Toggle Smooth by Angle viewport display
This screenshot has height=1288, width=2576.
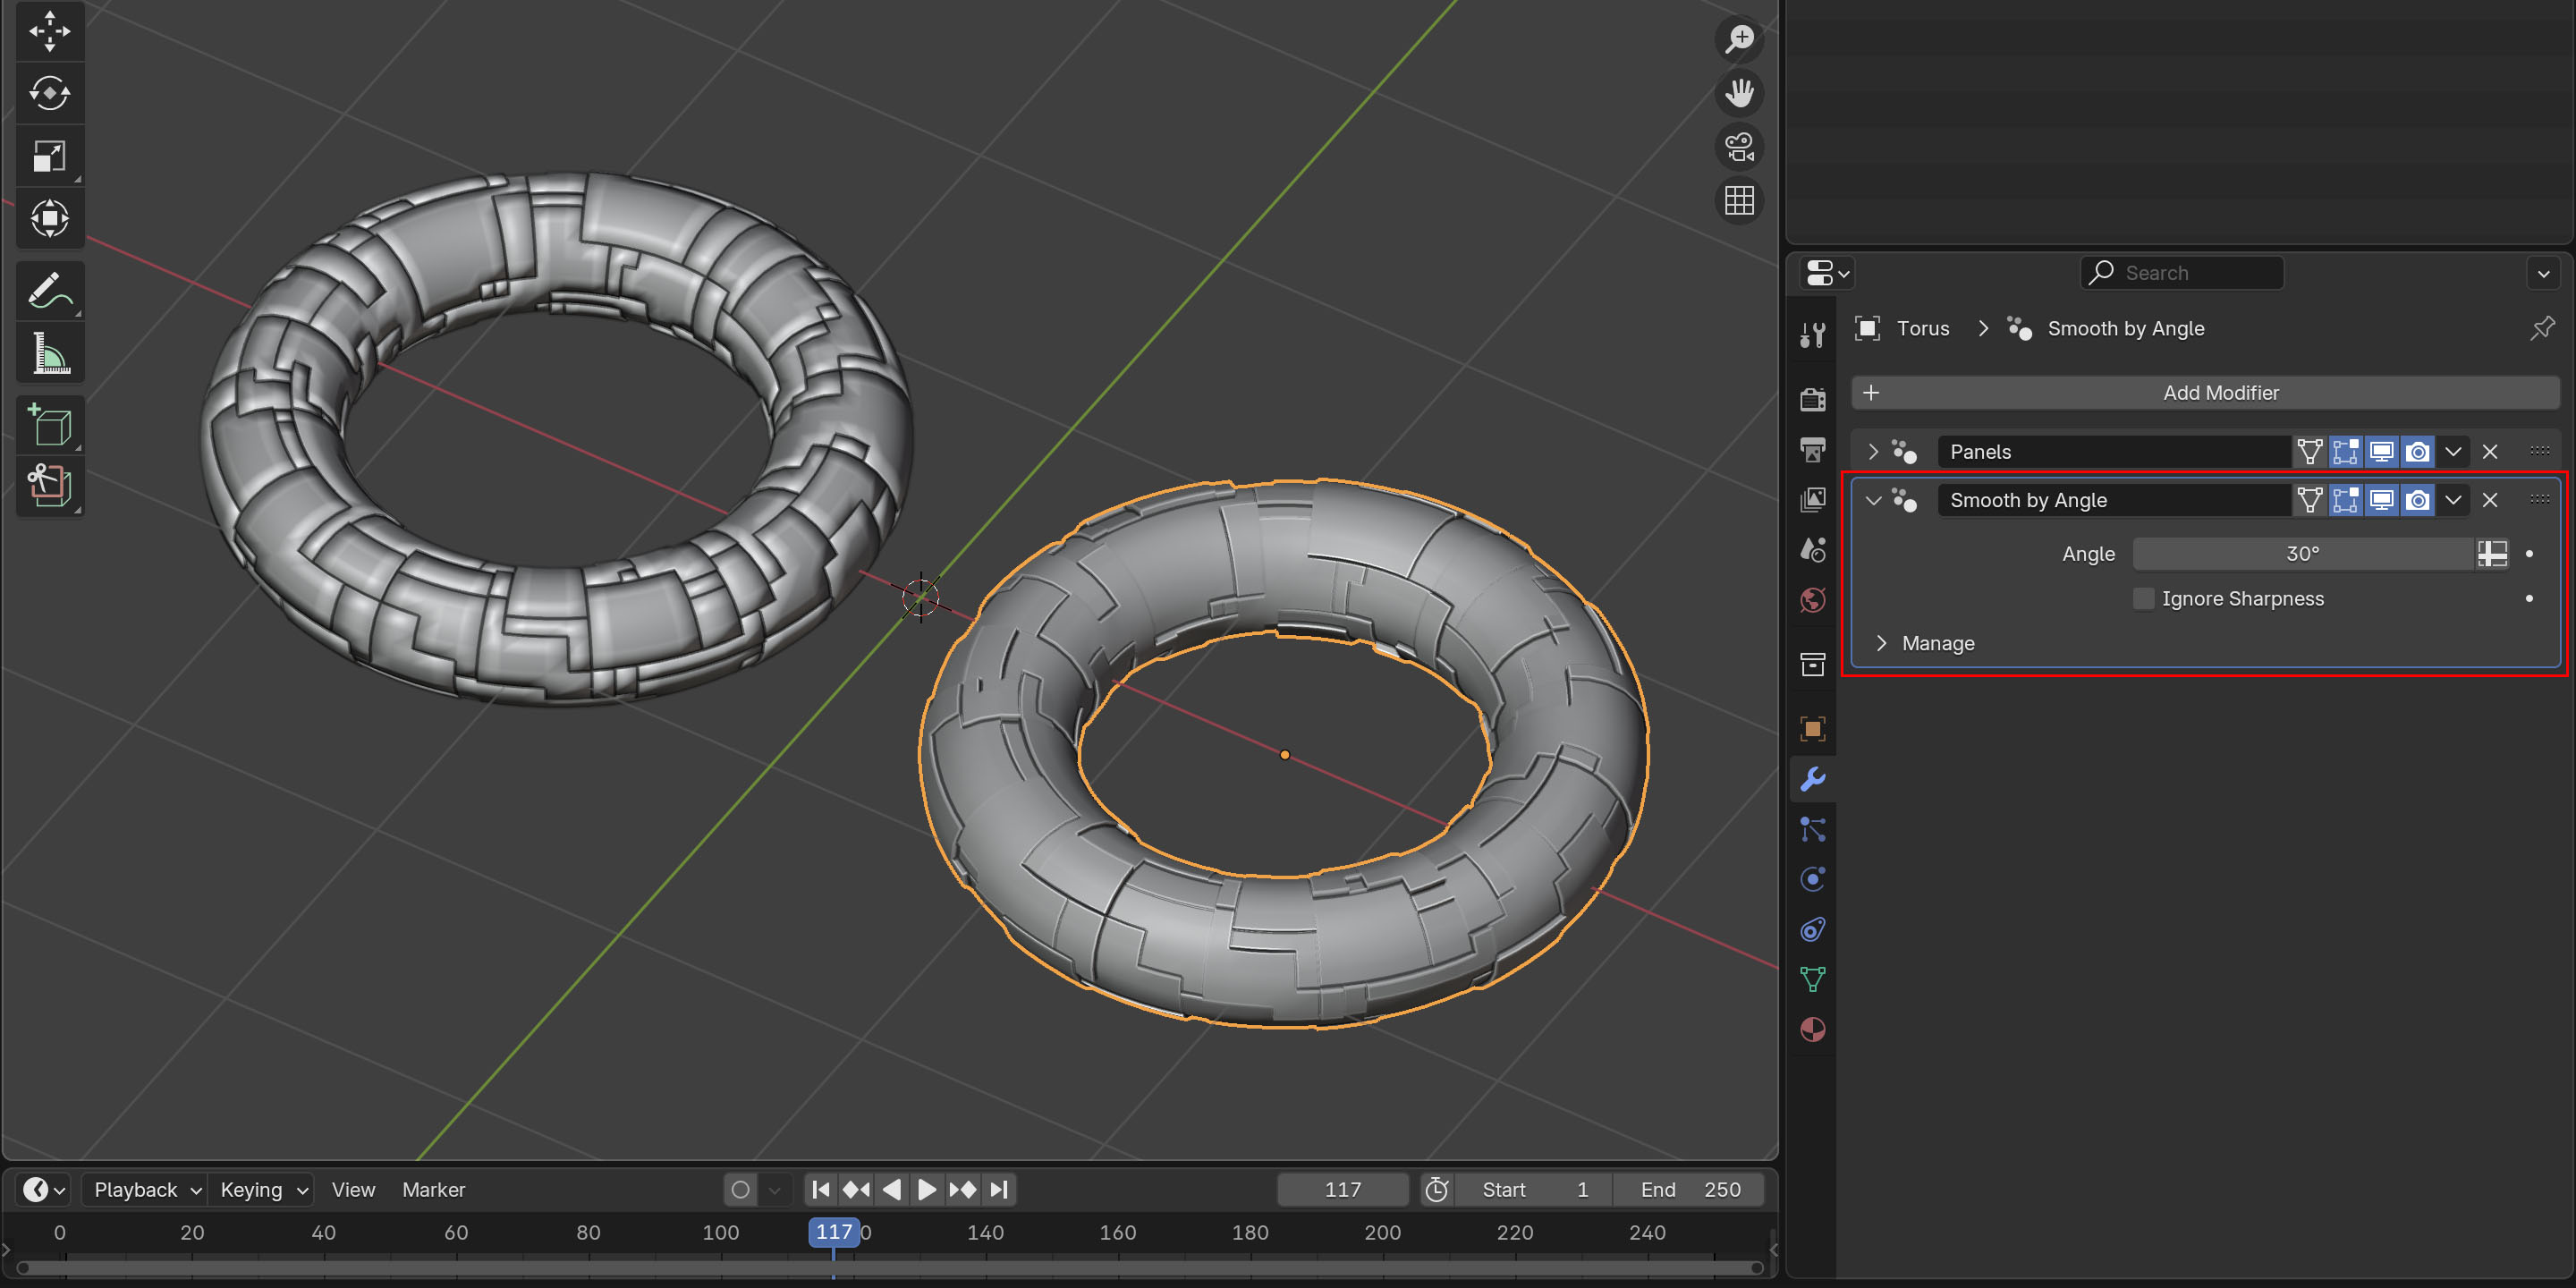coord(2381,500)
